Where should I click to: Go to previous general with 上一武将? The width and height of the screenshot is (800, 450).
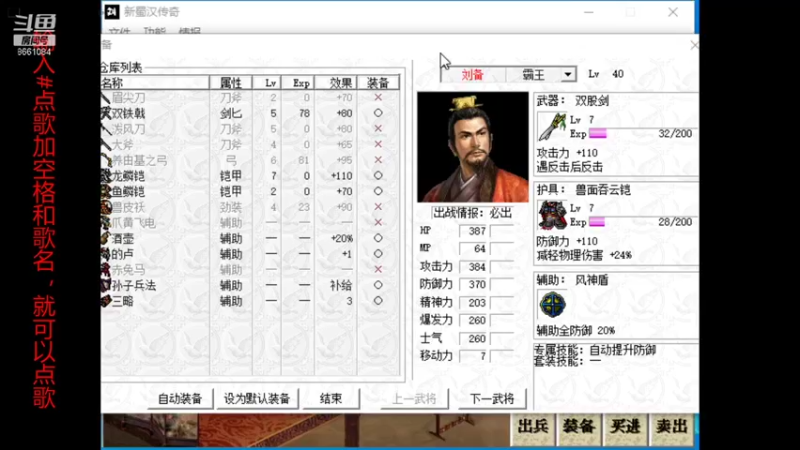click(x=414, y=398)
